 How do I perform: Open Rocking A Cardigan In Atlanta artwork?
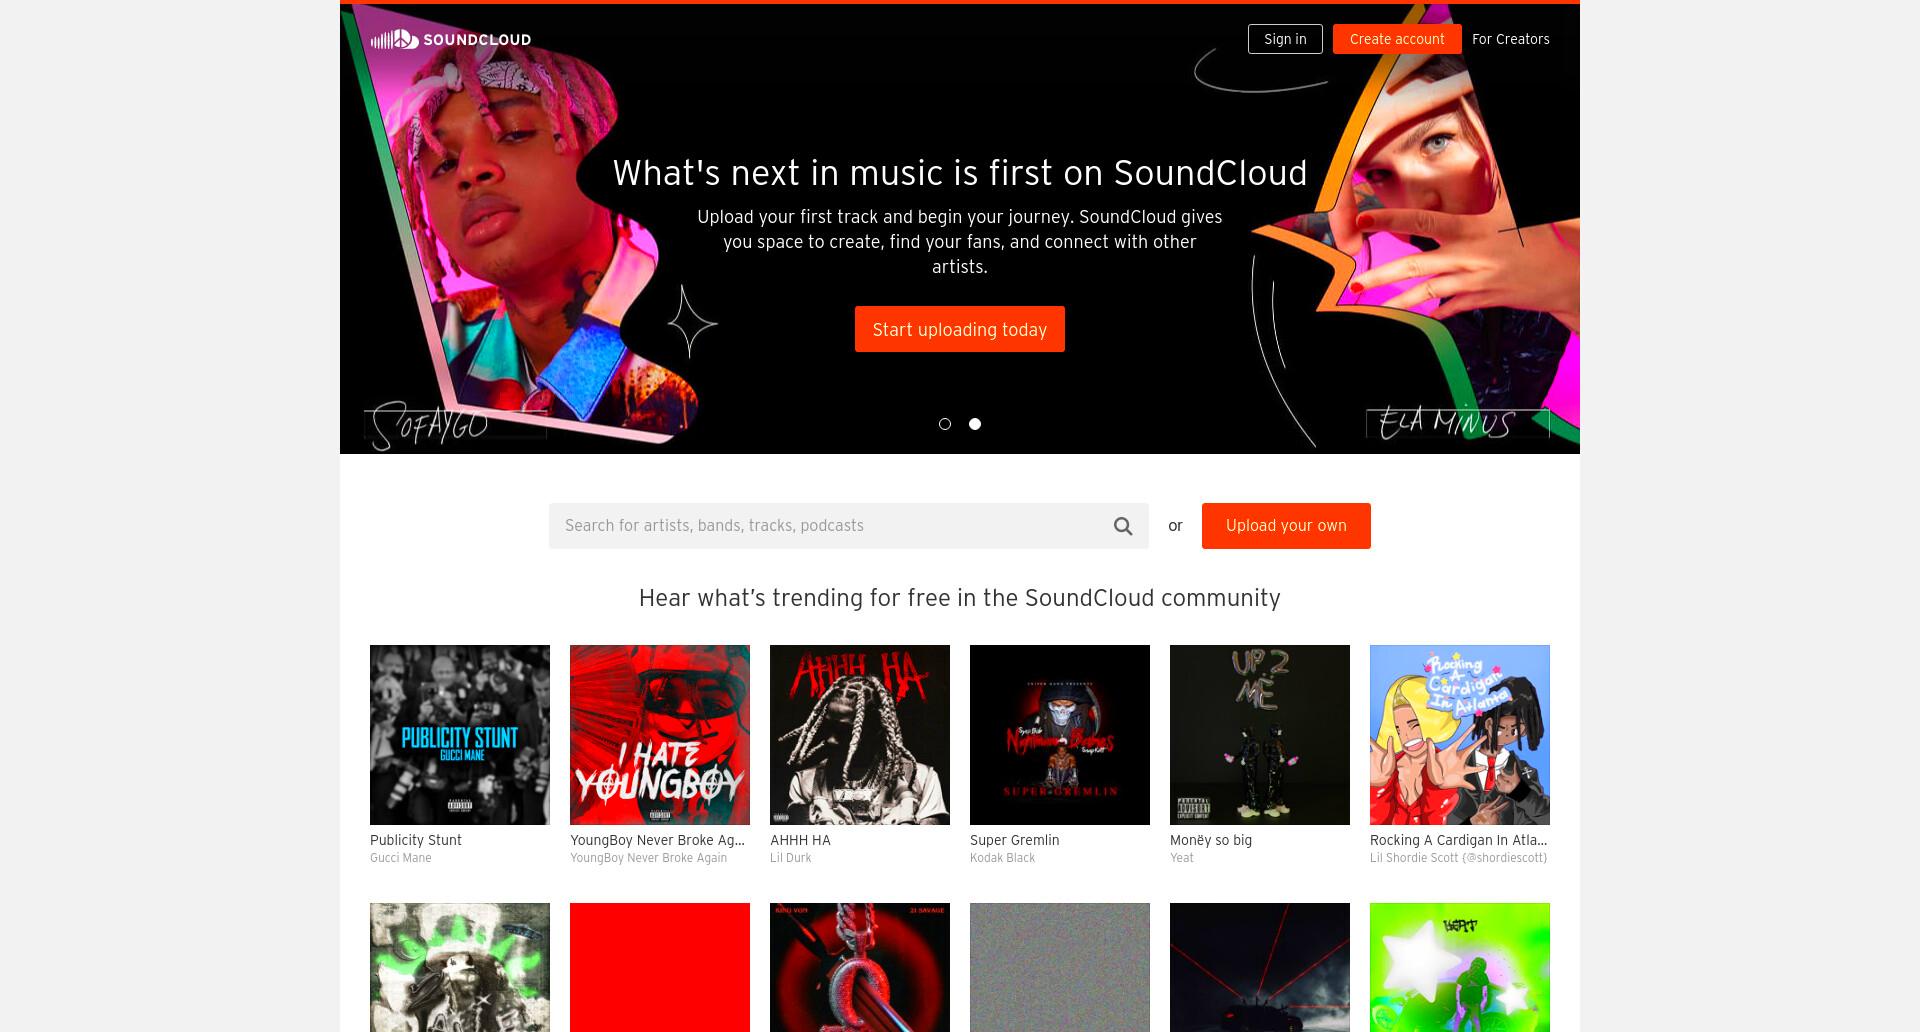(1460, 735)
